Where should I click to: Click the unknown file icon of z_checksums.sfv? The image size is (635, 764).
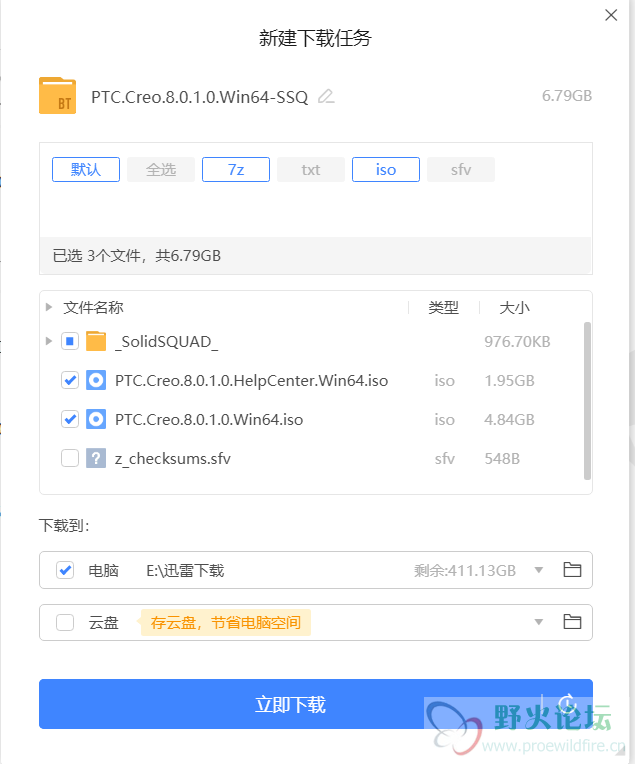point(96,458)
